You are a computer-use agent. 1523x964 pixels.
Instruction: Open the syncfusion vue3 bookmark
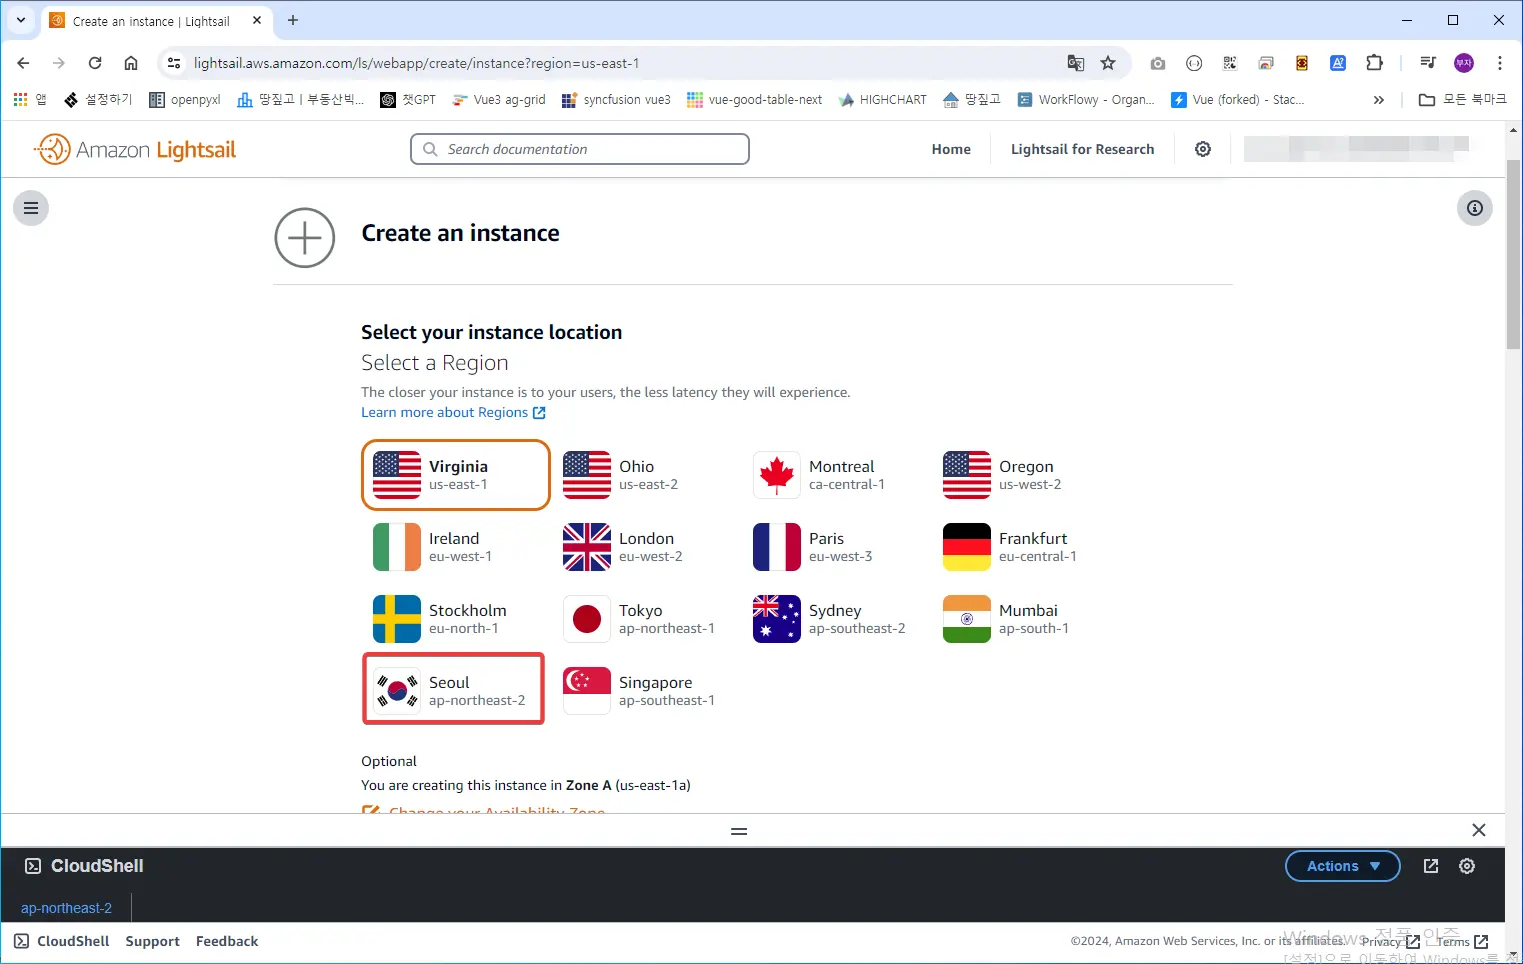616,99
